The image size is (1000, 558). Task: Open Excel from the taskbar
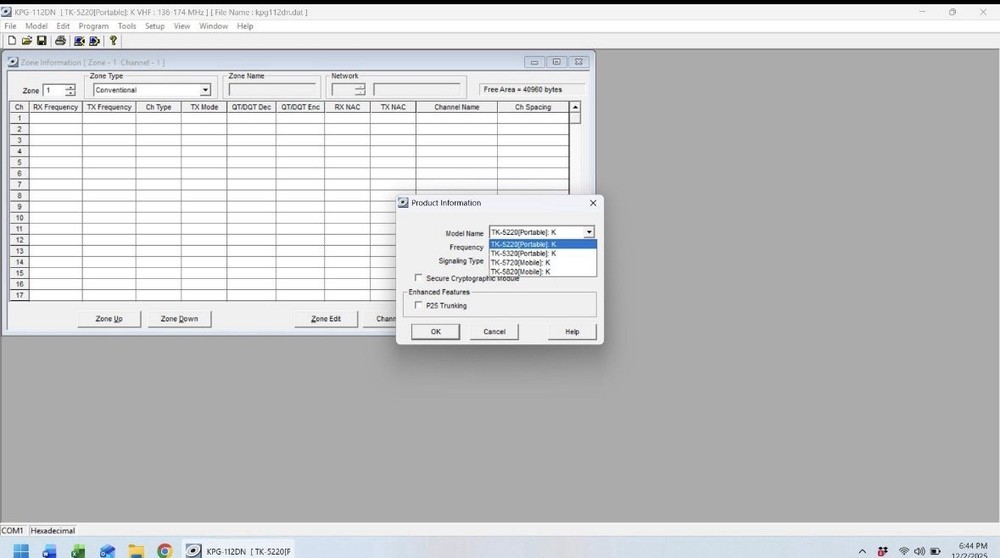point(78,551)
